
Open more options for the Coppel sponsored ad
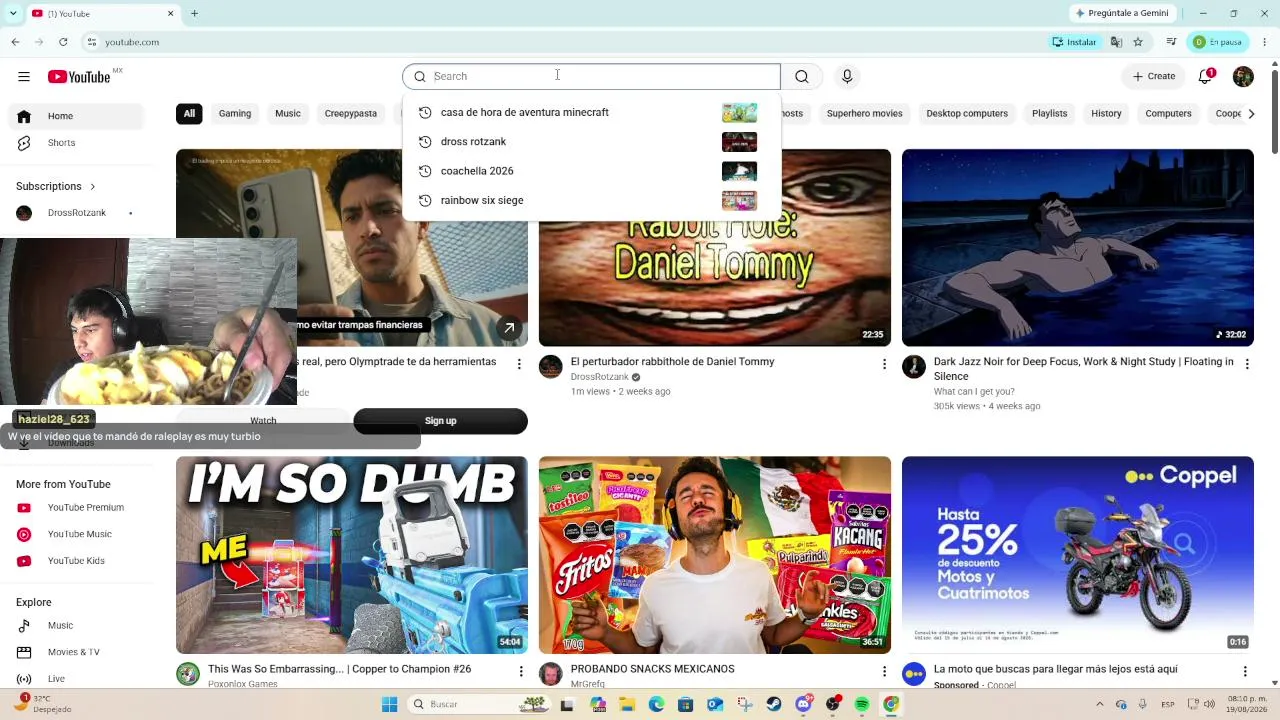coord(1245,671)
